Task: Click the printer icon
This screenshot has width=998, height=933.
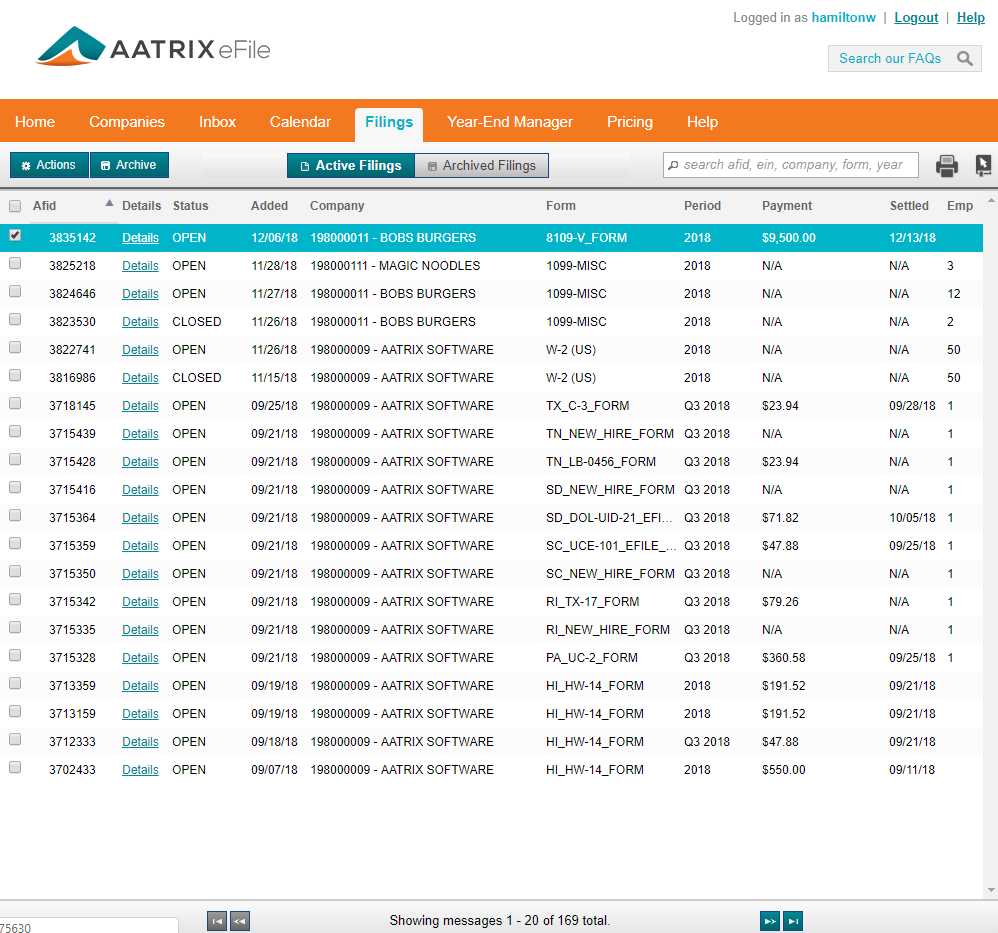Action: pyautogui.click(x=946, y=166)
